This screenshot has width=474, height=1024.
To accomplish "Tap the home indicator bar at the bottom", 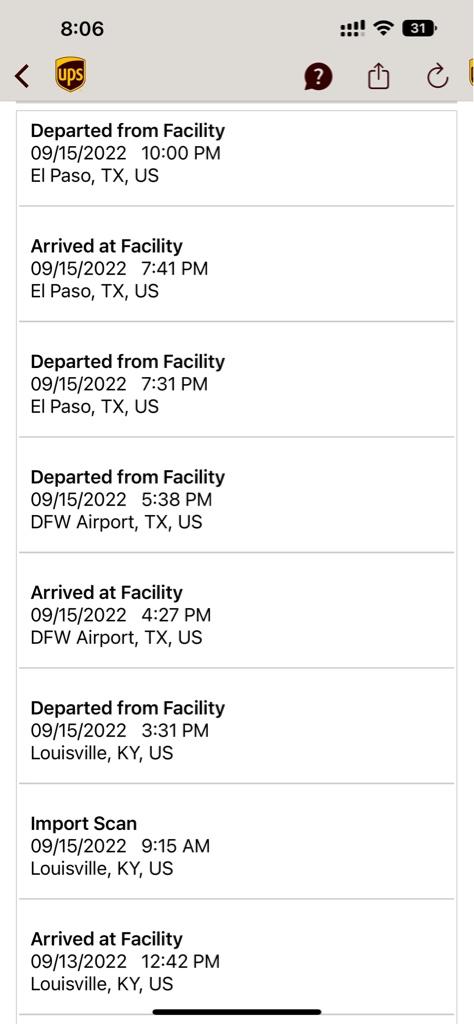I will point(237,1012).
